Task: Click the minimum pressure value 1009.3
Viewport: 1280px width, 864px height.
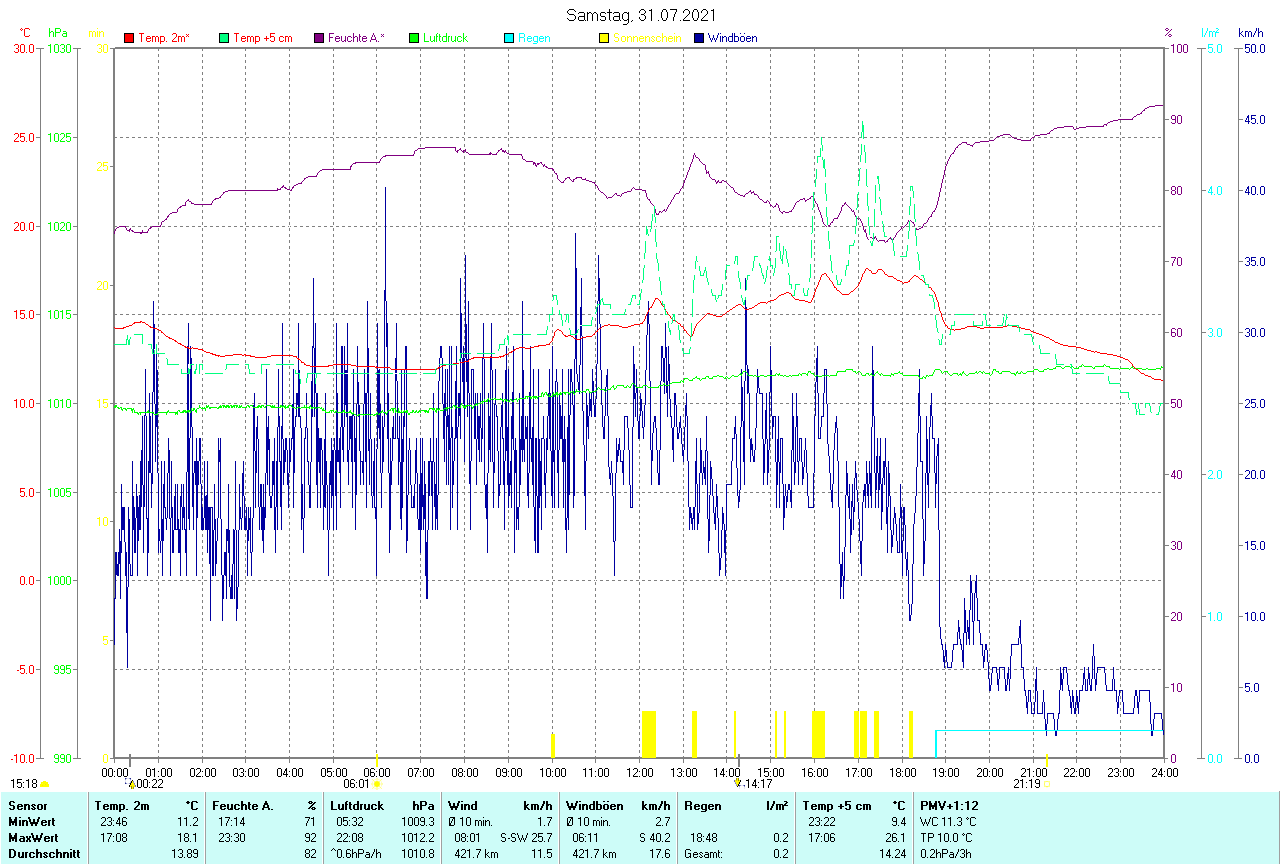Action: tap(418, 822)
